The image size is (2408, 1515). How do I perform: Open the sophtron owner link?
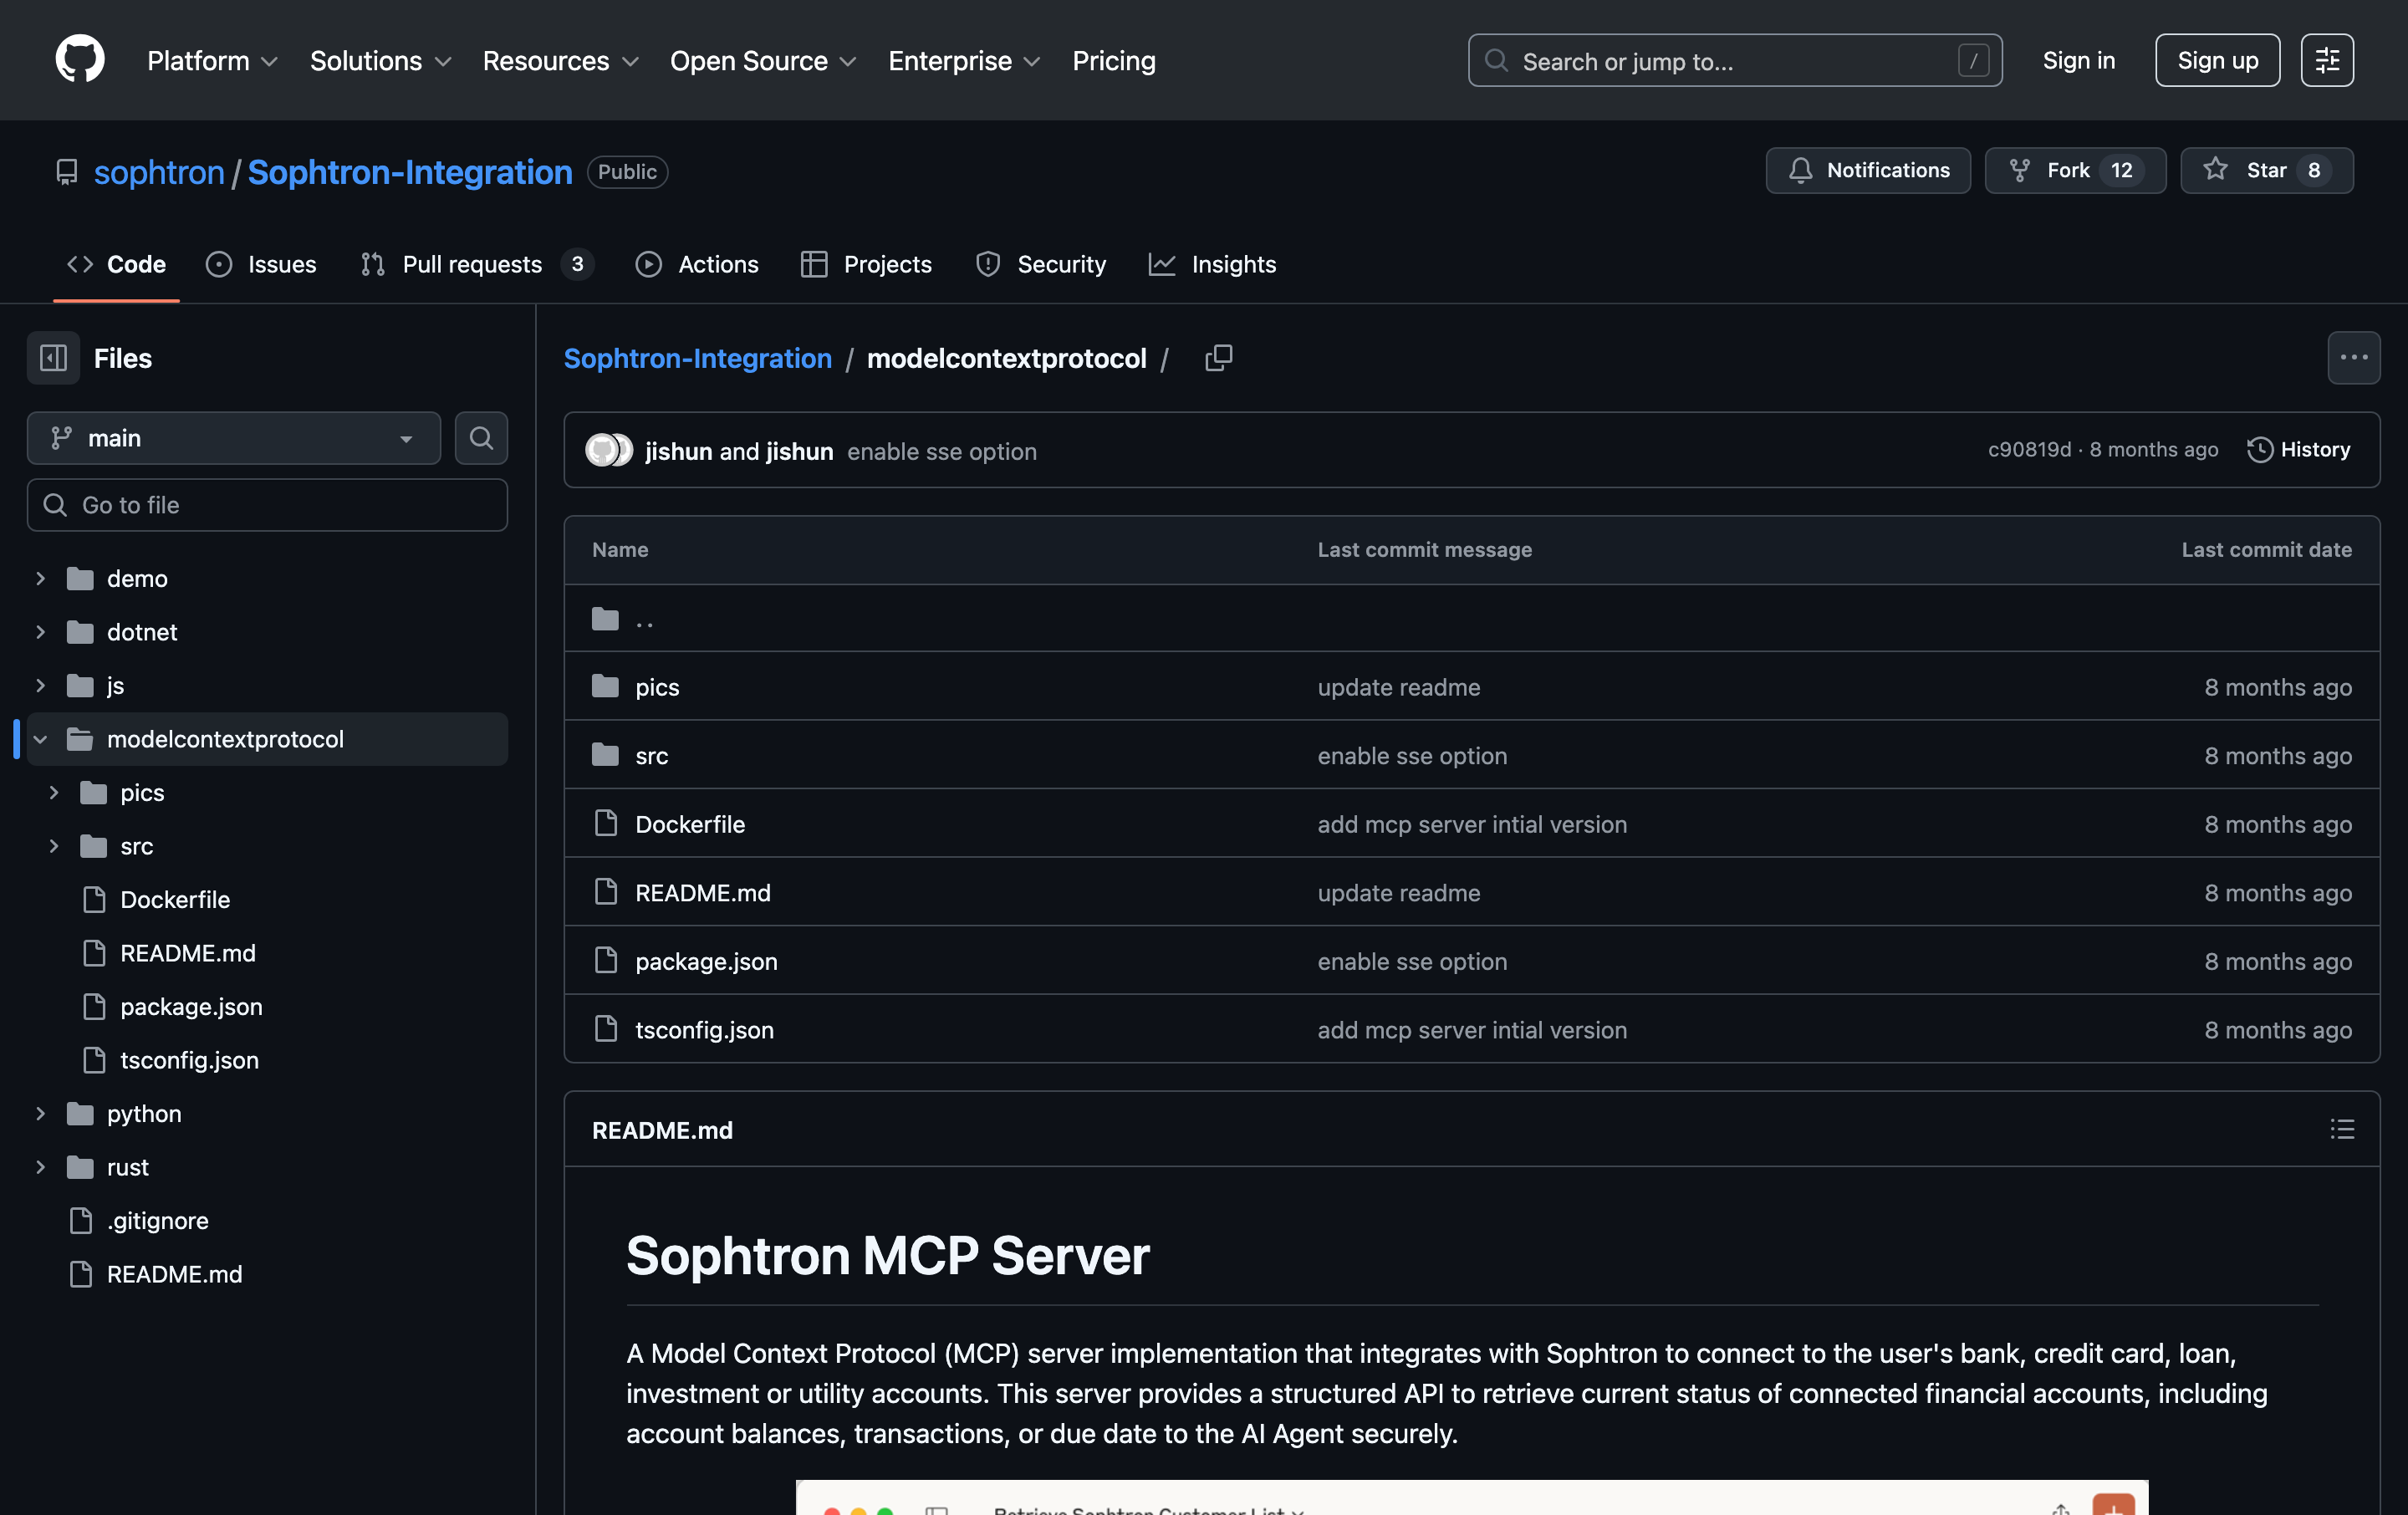pyautogui.click(x=159, y=172)
